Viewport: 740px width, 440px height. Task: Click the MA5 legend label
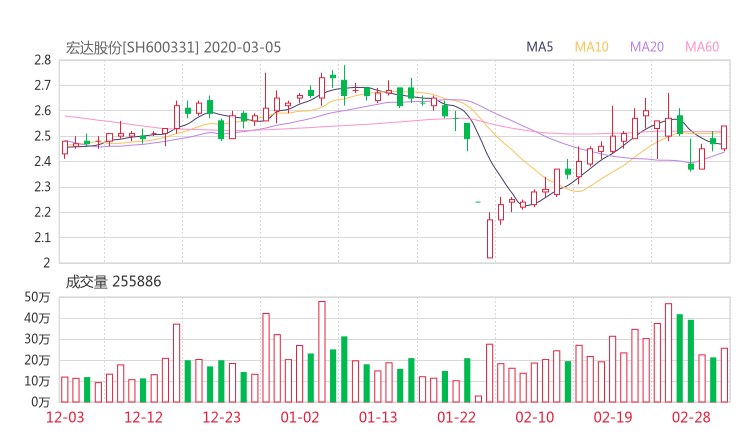[539, 47]
